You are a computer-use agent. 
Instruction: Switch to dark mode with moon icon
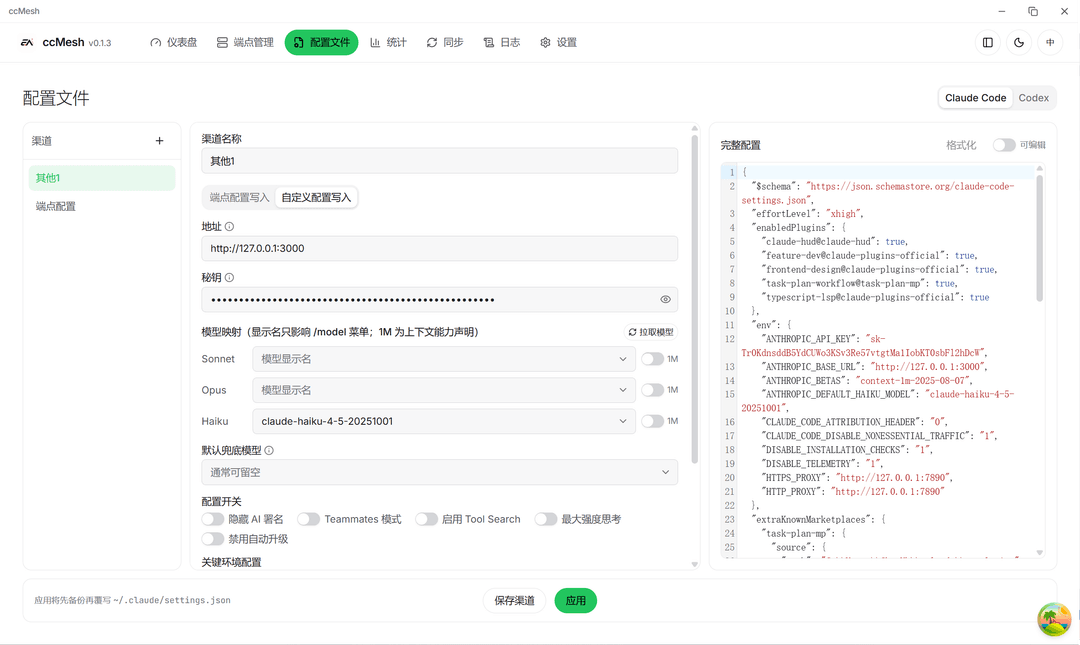1019,43
